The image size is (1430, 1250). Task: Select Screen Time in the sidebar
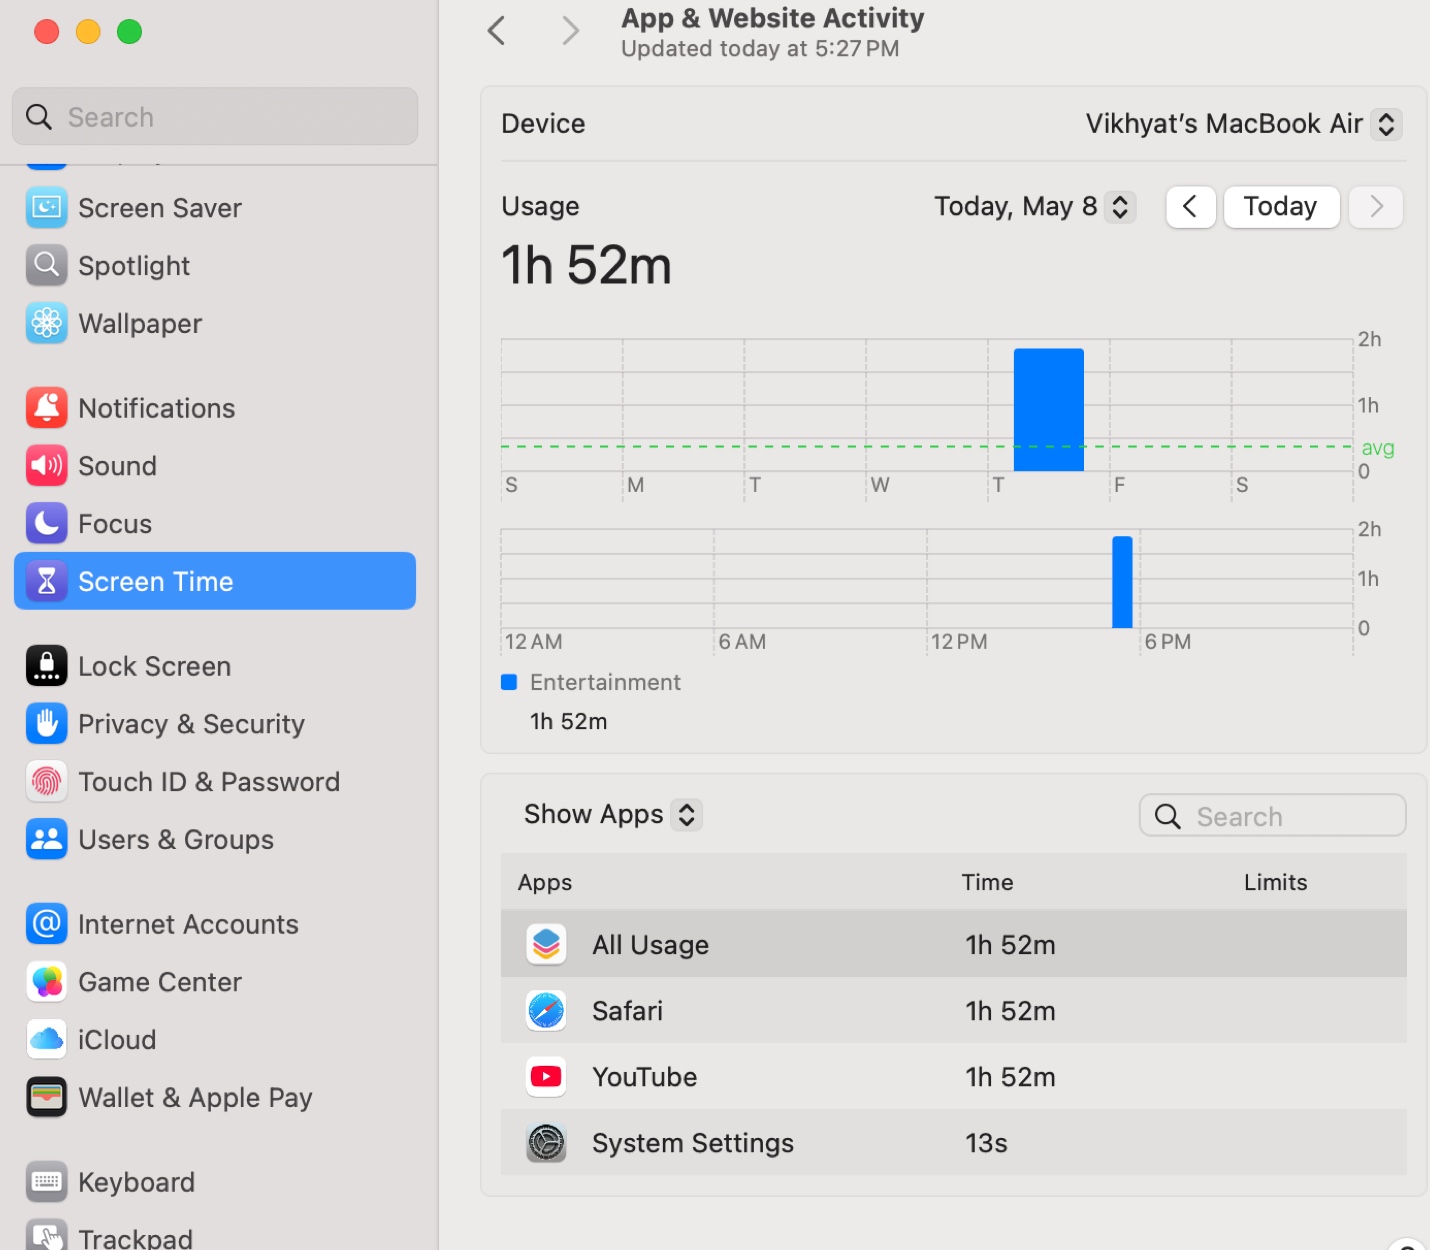[156, 580]
